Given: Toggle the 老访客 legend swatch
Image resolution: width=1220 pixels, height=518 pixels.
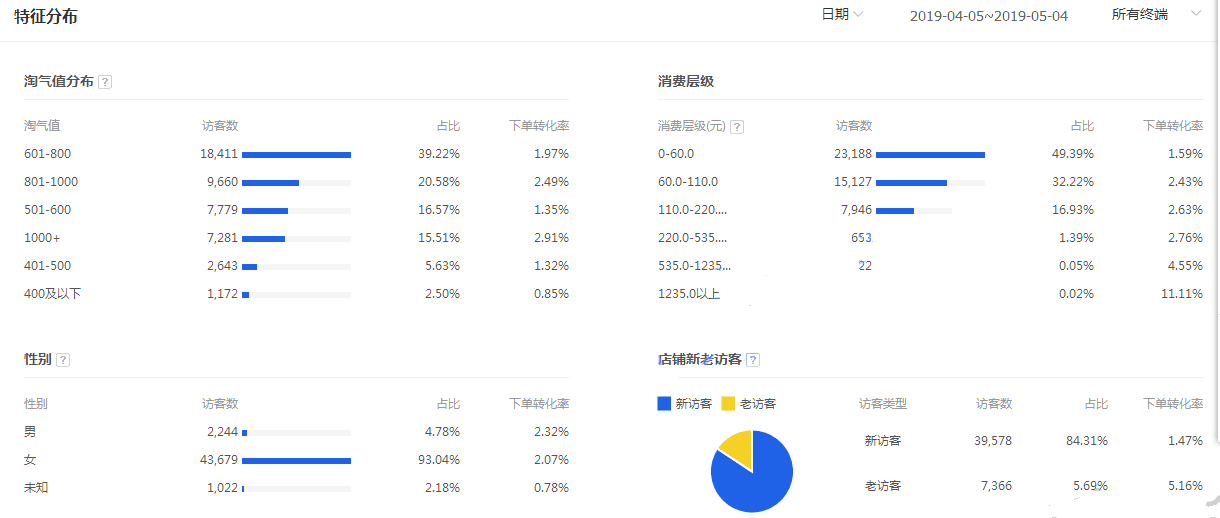Looking at the screenshot, I should [728, 404].
